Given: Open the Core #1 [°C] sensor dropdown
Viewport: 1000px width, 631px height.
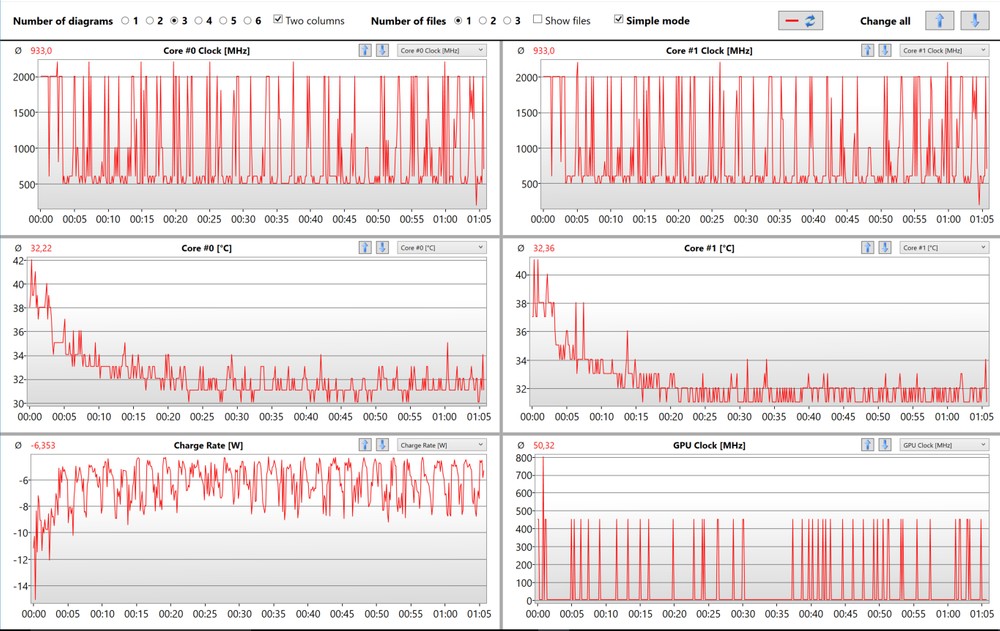Looking at the screenshot, I should click(943, 247).
